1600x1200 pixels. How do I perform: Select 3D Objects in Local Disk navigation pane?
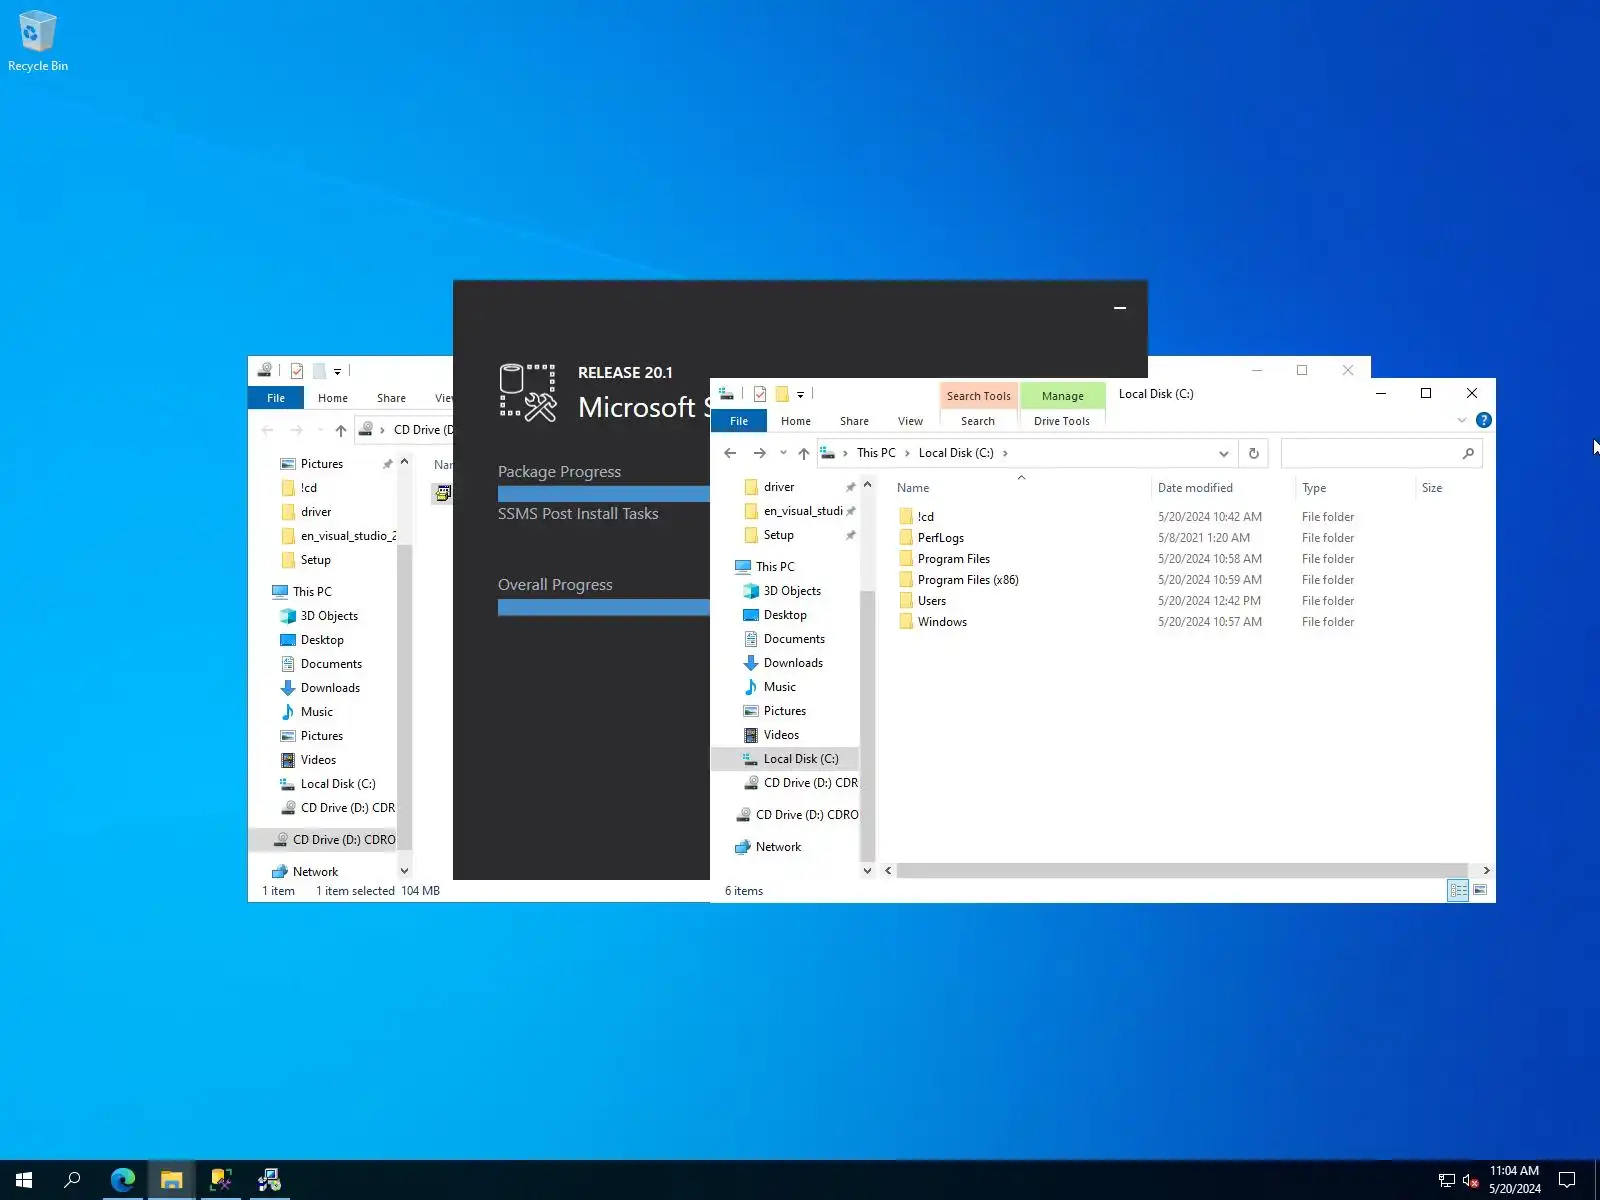(792, 591)
